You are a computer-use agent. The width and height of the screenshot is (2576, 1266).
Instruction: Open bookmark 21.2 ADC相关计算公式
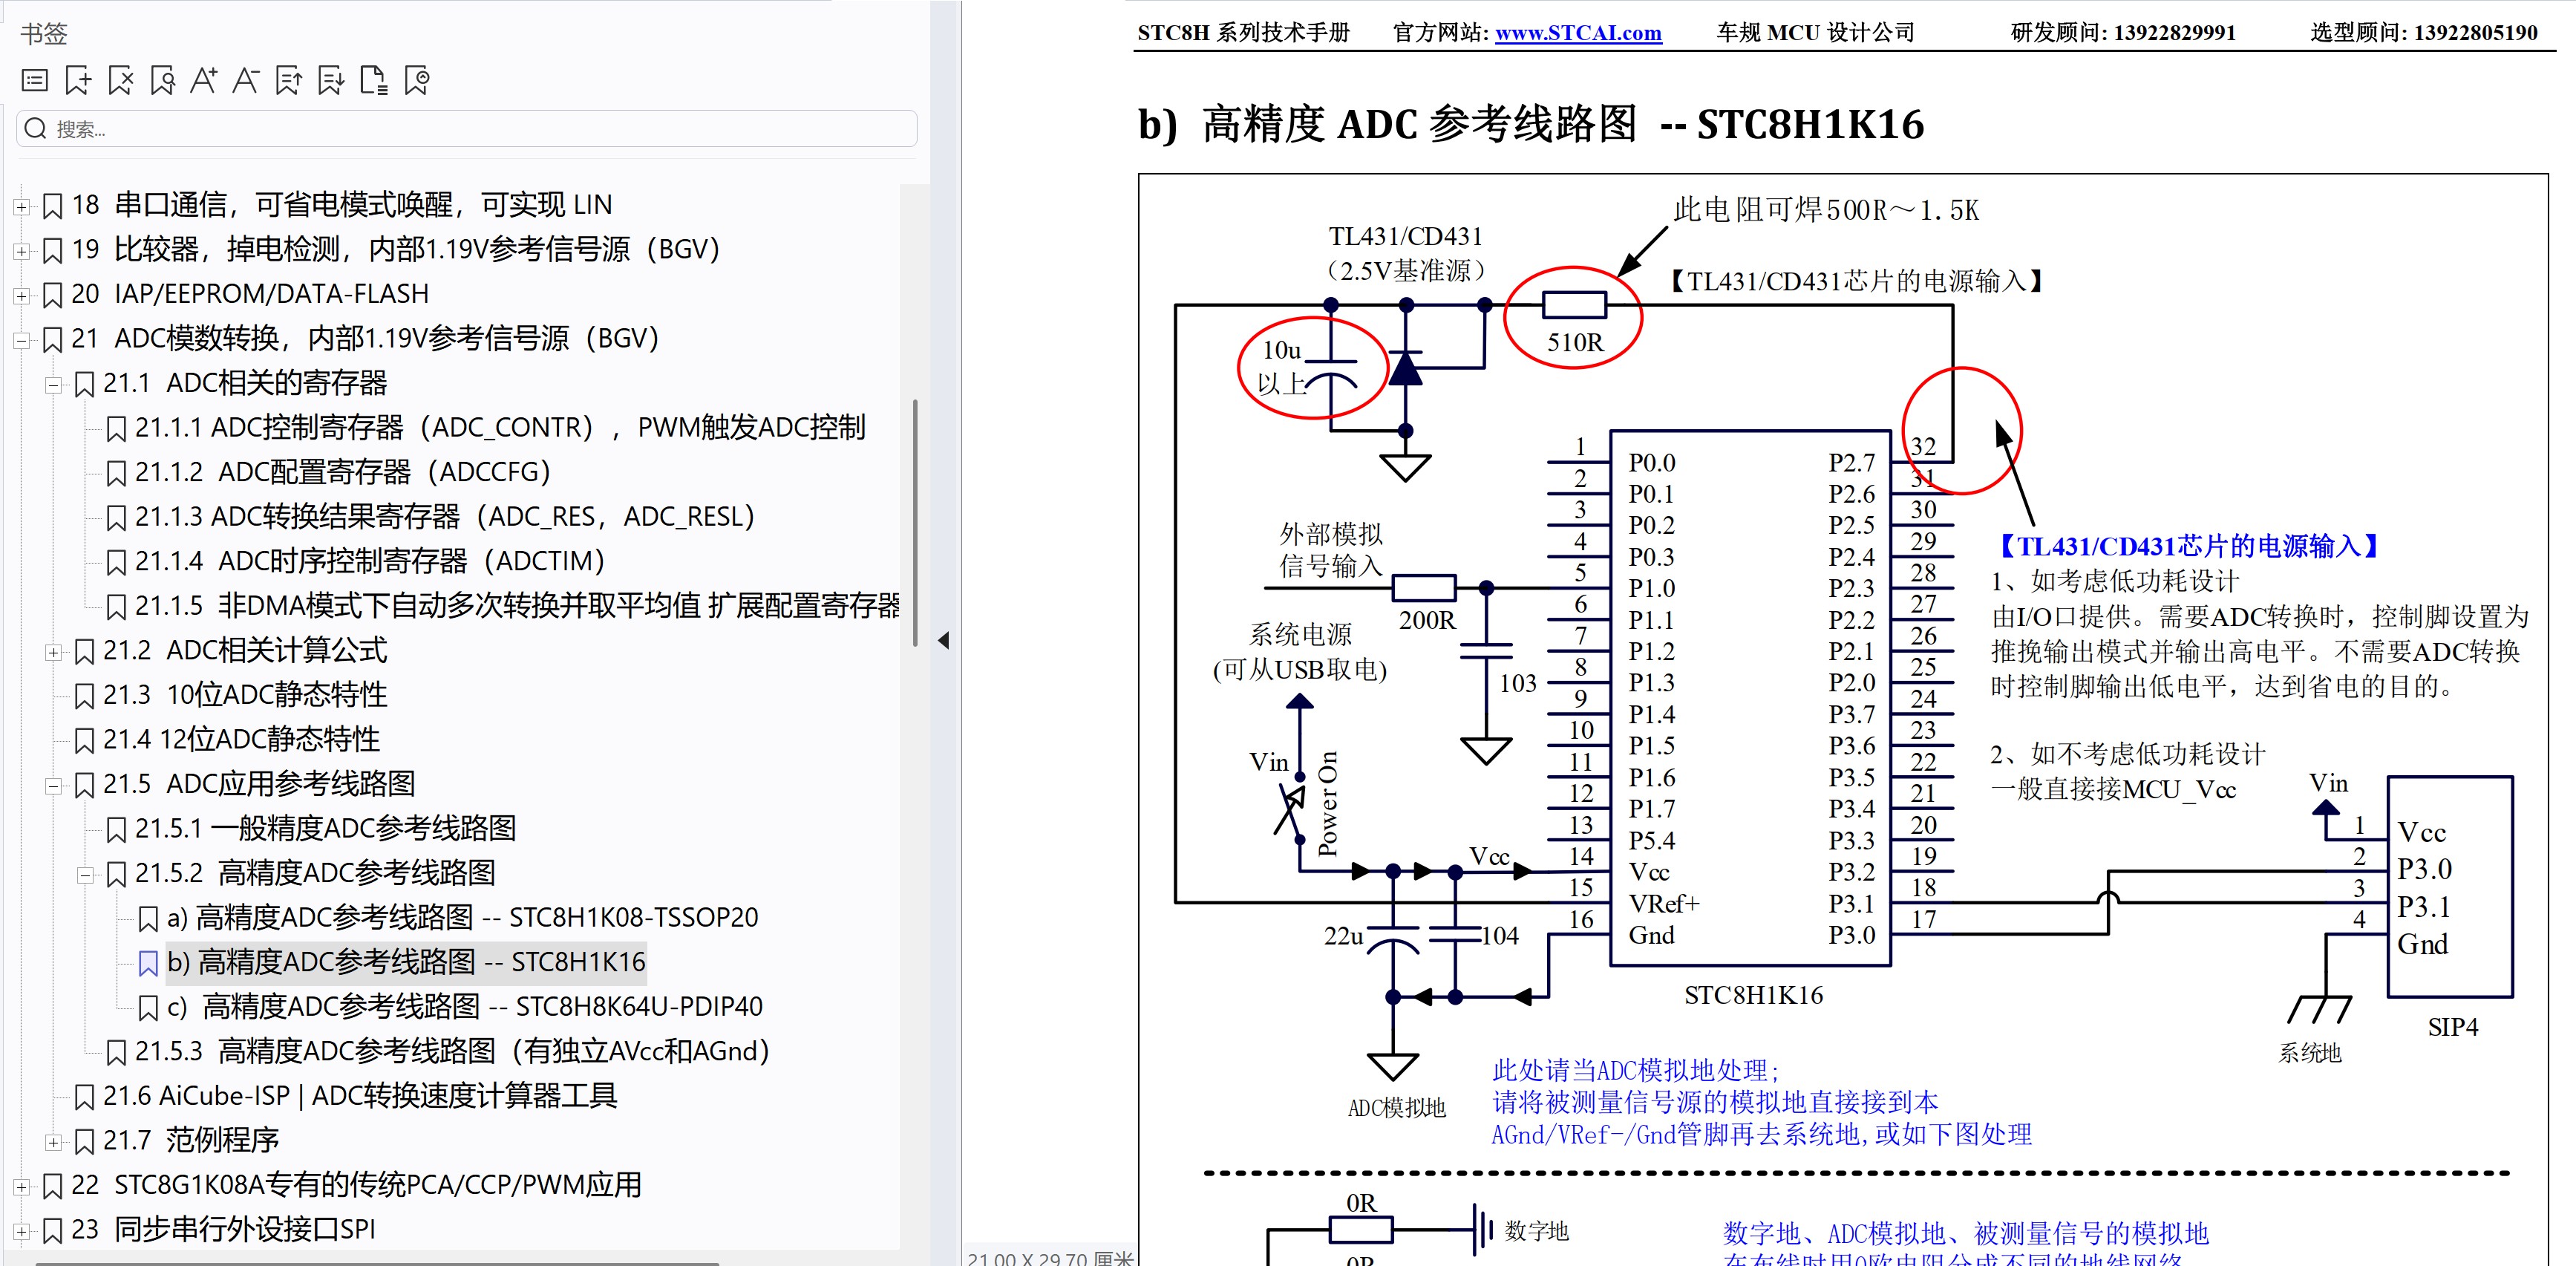pos(245,650)
